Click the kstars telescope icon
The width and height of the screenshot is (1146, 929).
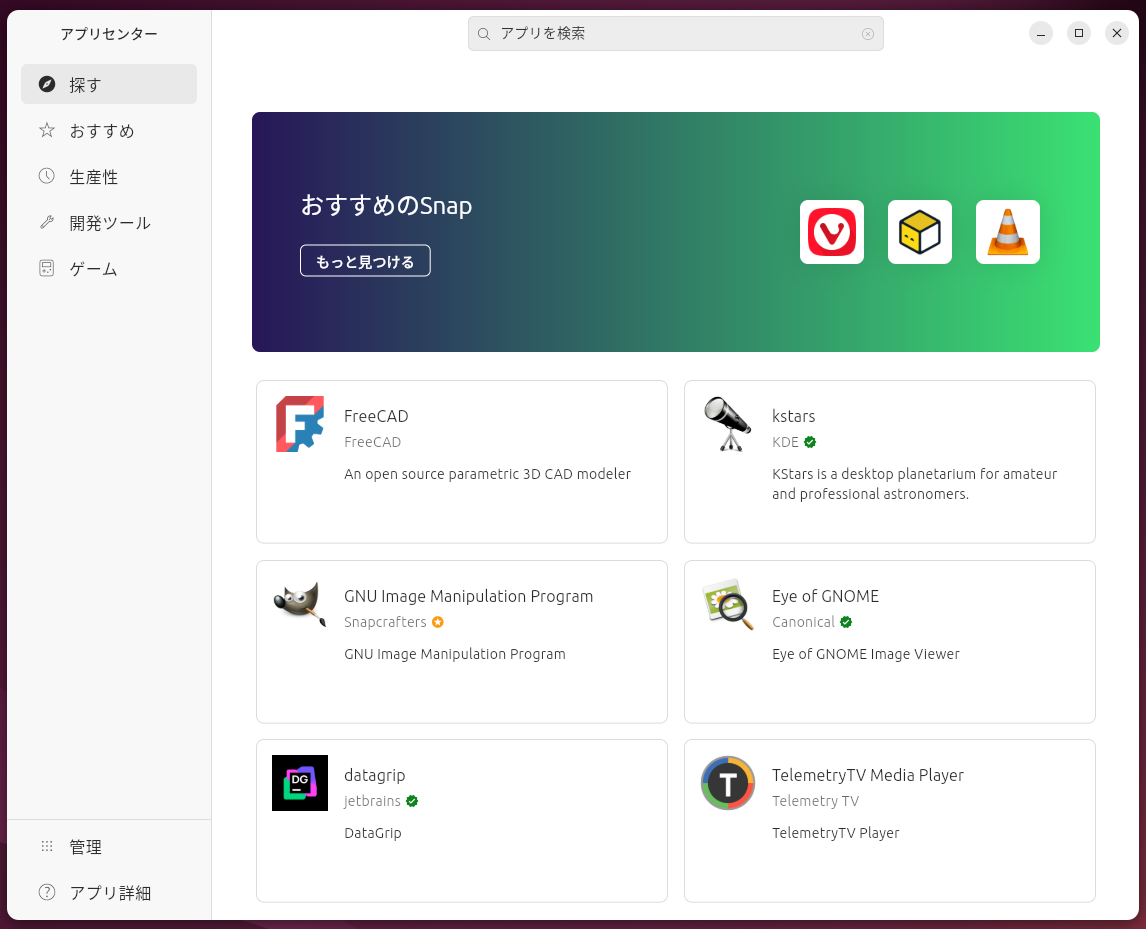coord(728,424)
